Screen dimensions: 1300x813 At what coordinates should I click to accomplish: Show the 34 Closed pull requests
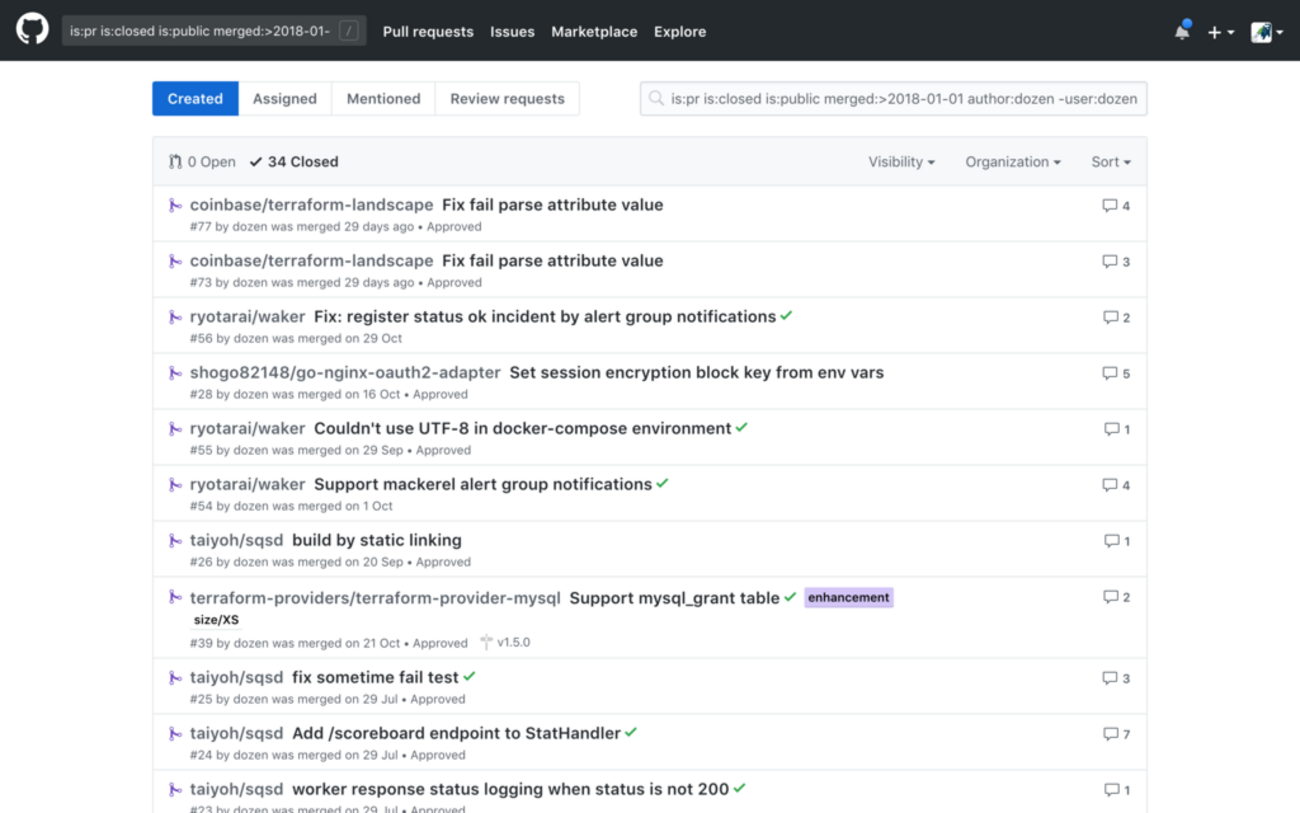point(294,162)
